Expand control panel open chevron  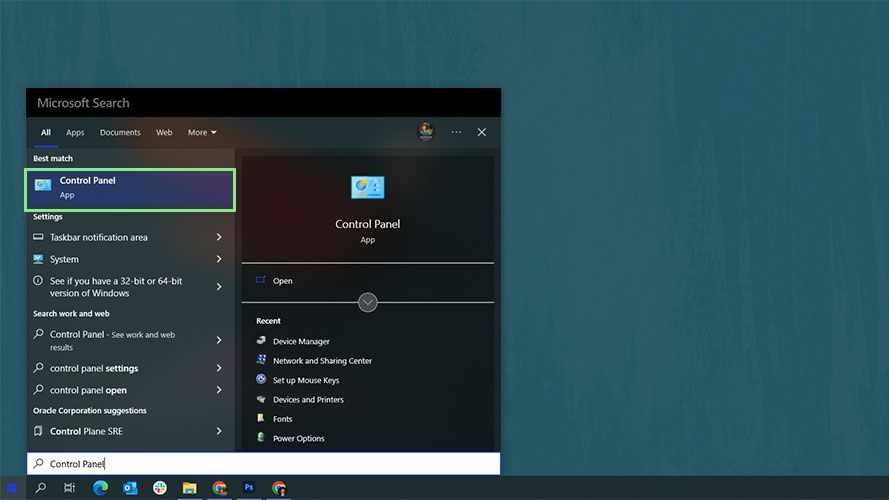click(219, 390)
